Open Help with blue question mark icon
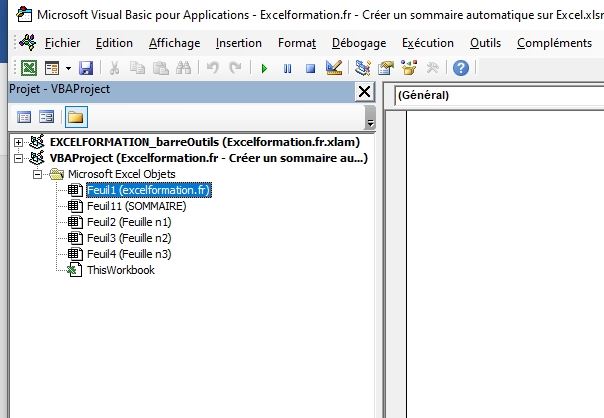Screen dimensions: 604x418 point(461,68)
